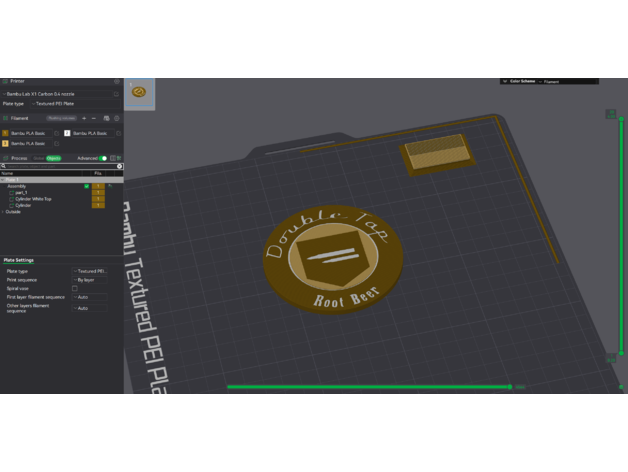
Task: Enable the Spiral vase checkbox
Action: click(x=74, y=288)
